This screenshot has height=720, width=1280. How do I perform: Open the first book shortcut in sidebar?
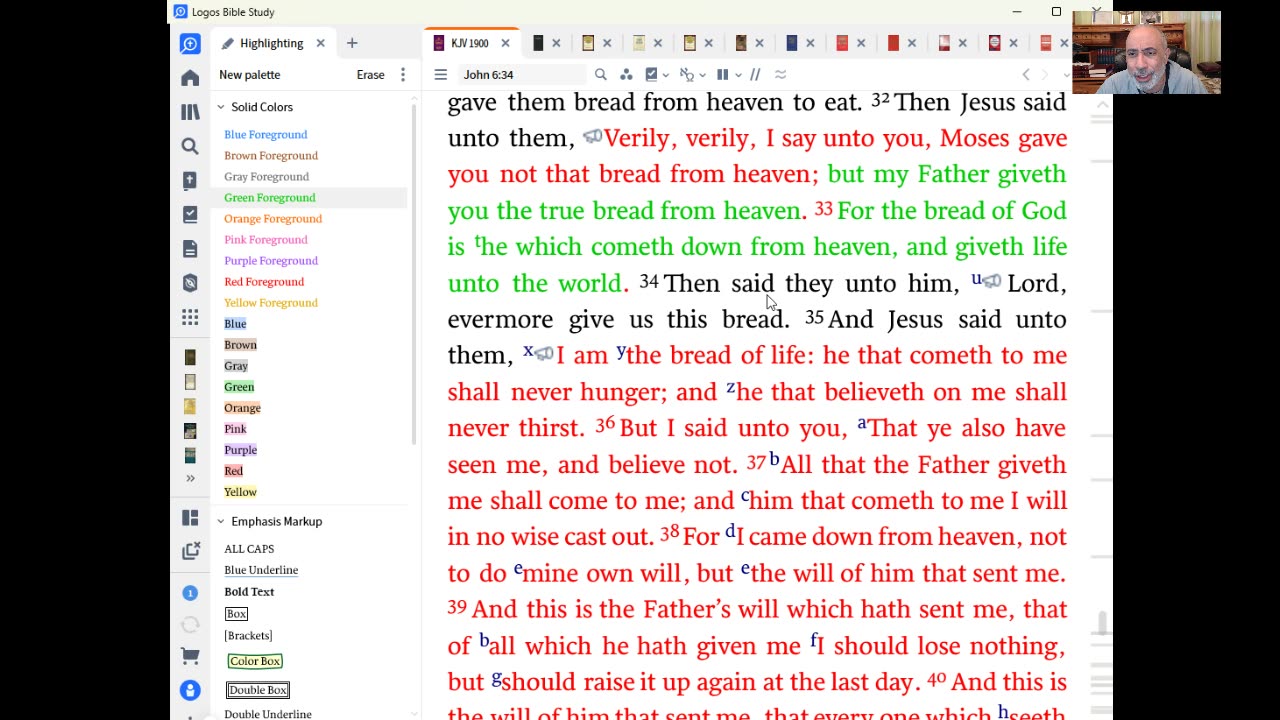190,358
